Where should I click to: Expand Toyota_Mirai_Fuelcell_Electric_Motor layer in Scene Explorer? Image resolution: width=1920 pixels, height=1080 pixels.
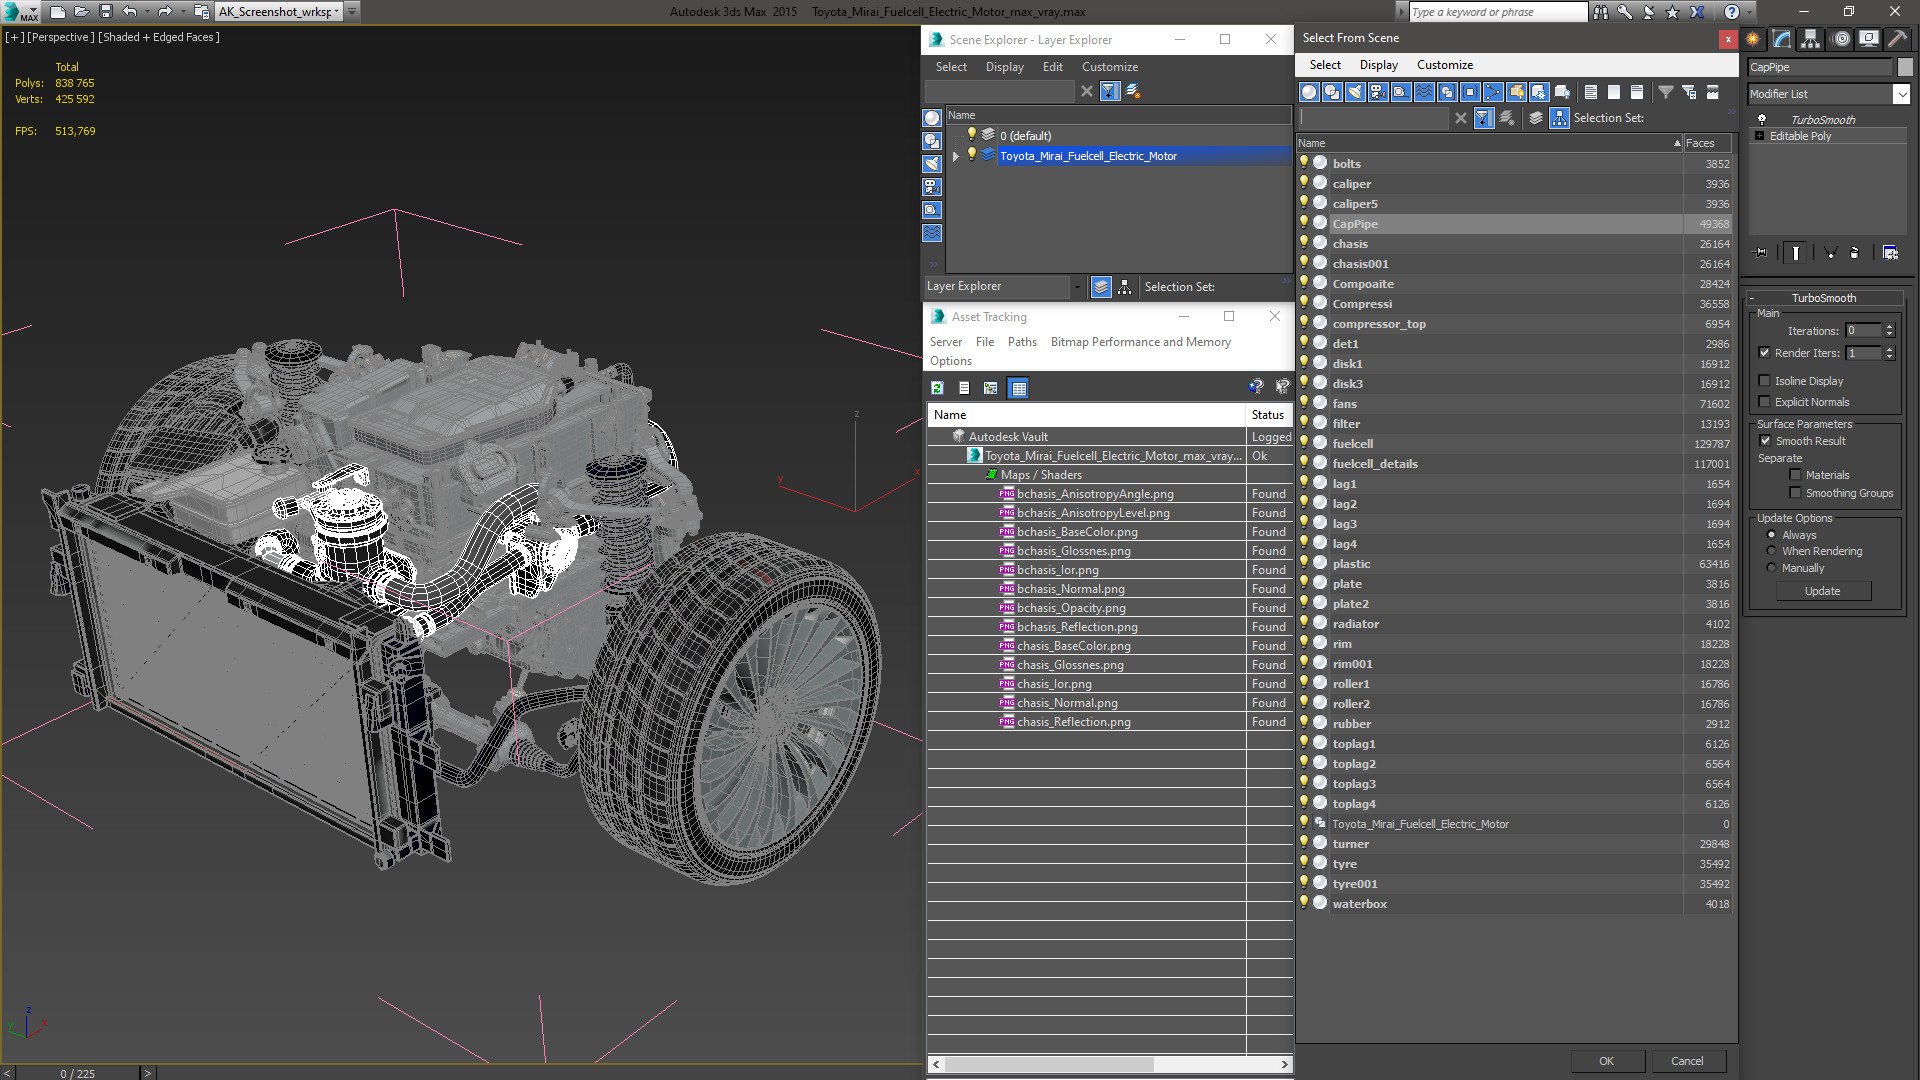point(956,156)
